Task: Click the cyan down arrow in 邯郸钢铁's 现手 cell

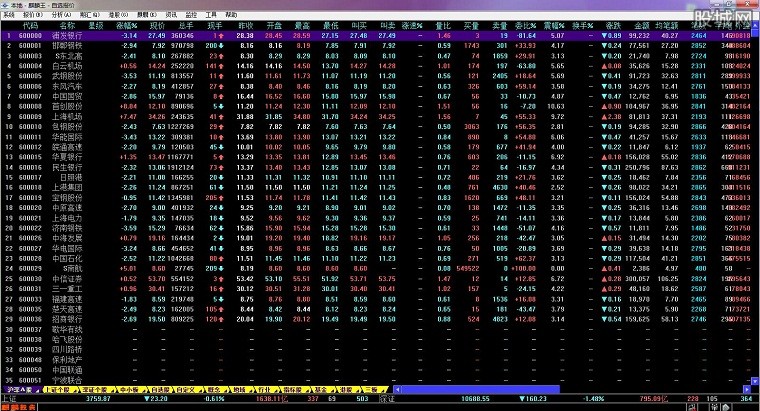Action: [x=221, y=46]
